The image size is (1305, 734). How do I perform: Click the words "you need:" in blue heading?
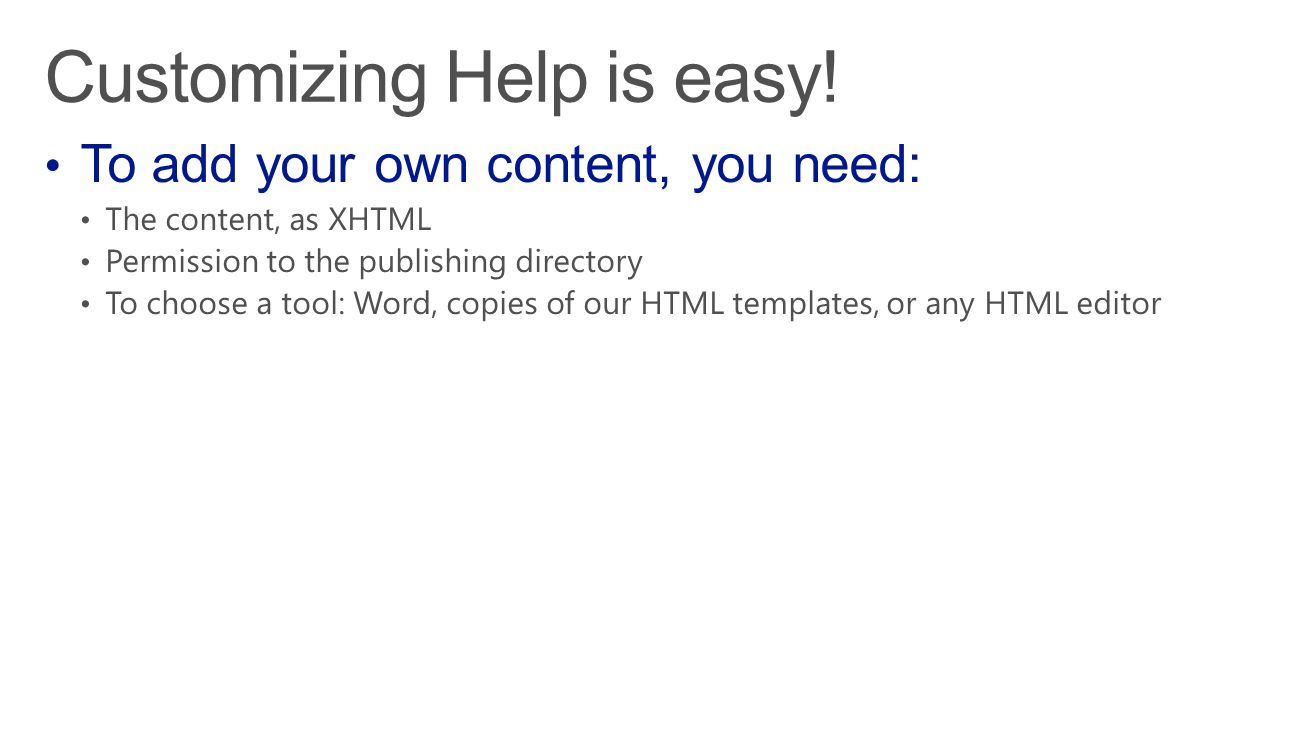pos(806,164)
